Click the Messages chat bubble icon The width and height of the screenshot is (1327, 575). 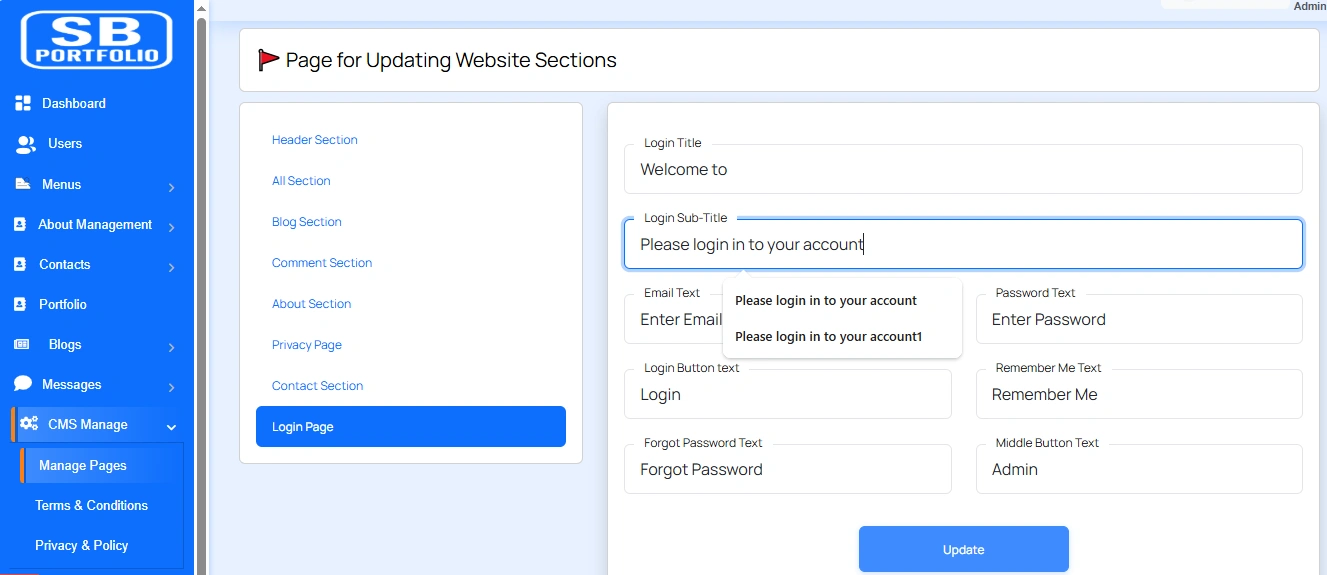(23, 384)
